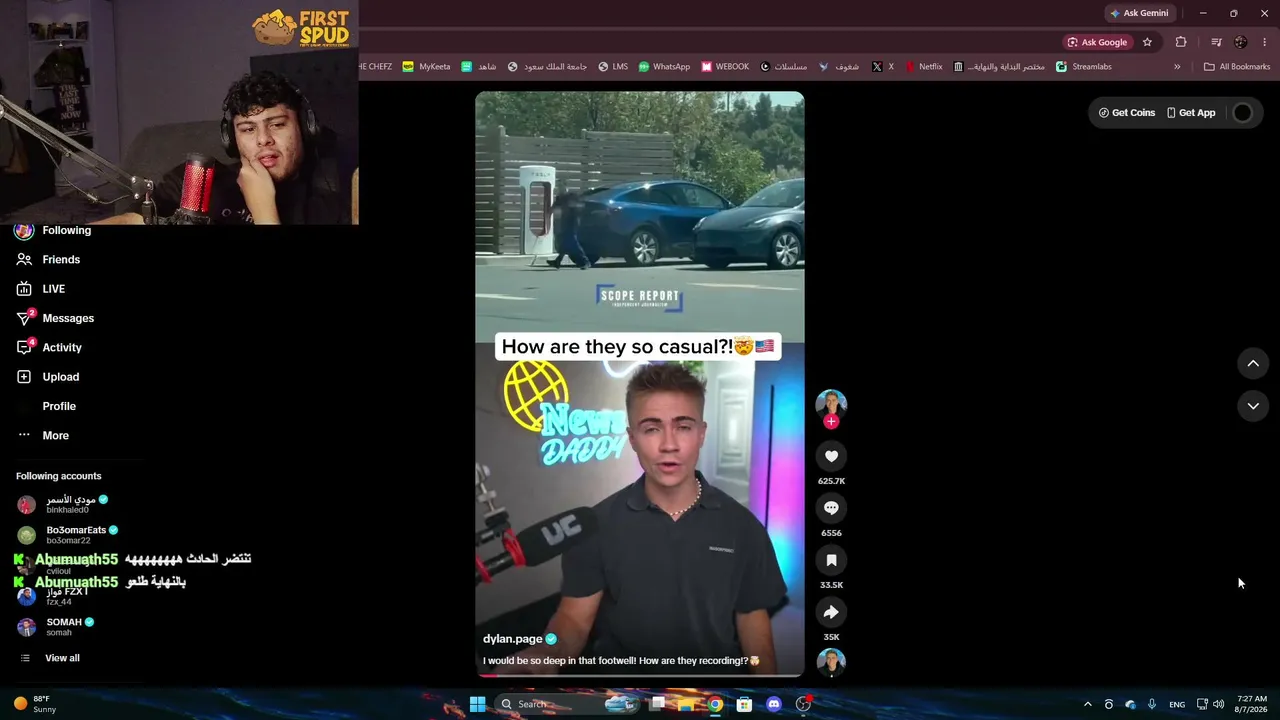Open the WhatsApp bookmark
The height and width of the screenshot is (720, 1280).
(x=664, y=67)
